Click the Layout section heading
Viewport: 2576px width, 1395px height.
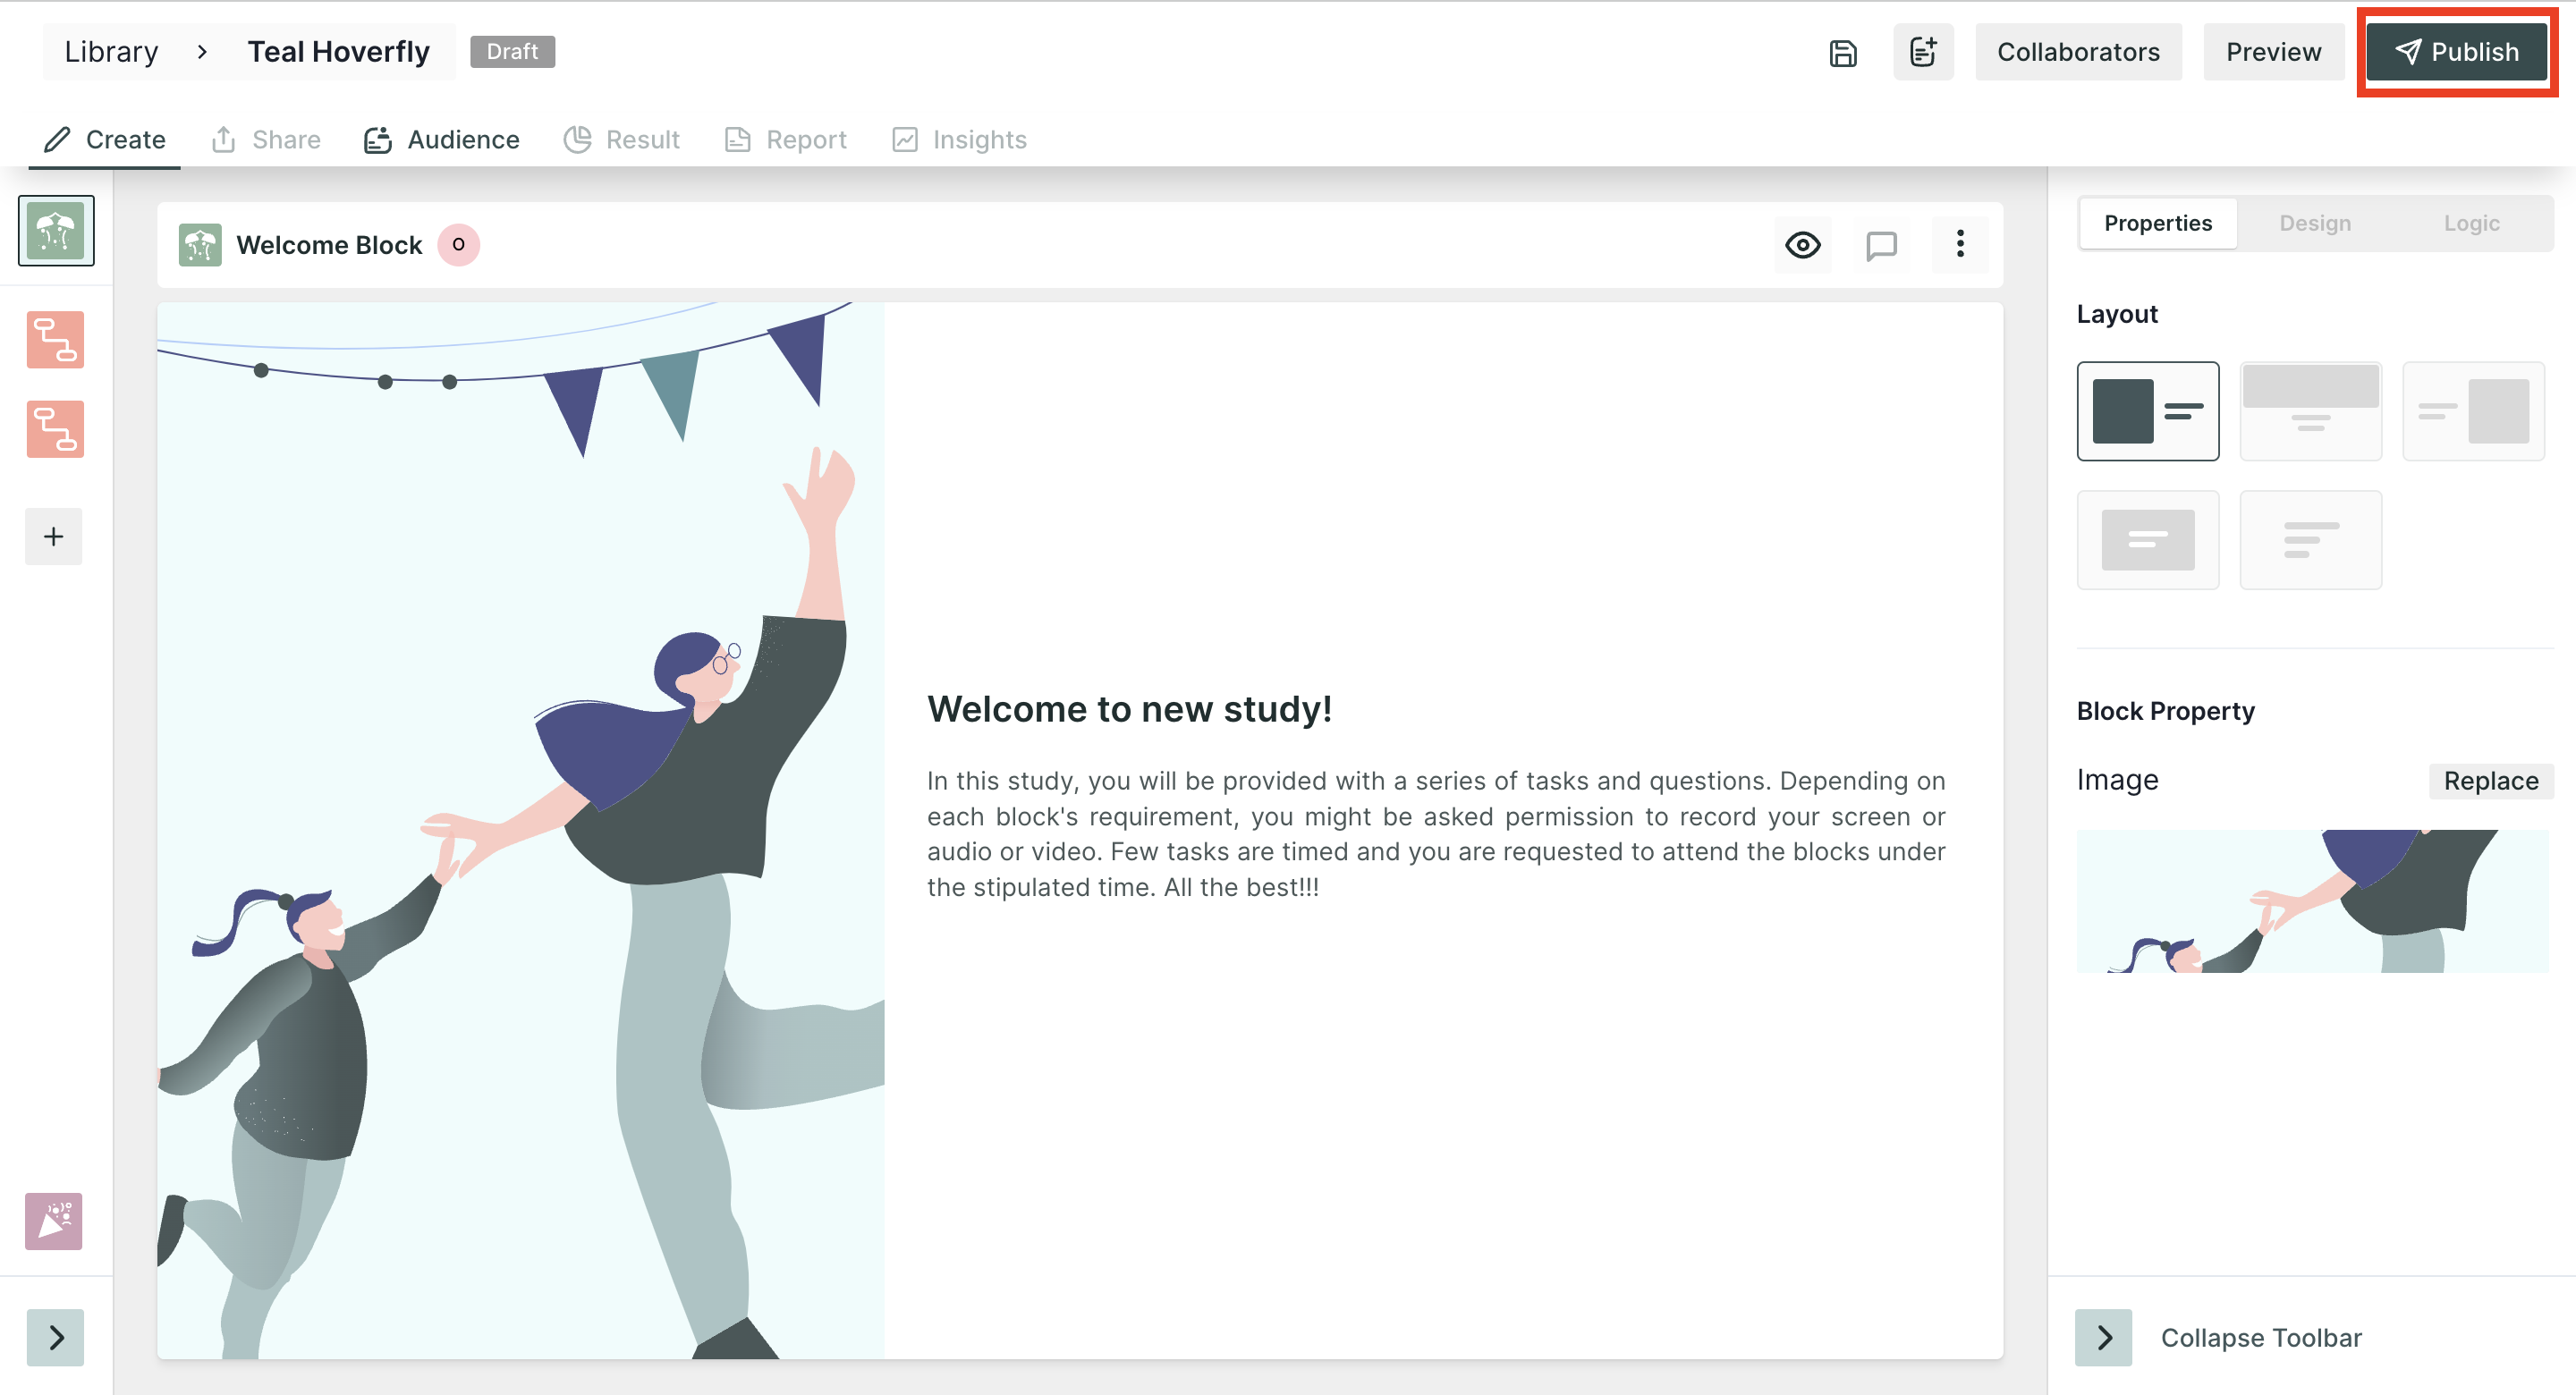pos(2117,314)
